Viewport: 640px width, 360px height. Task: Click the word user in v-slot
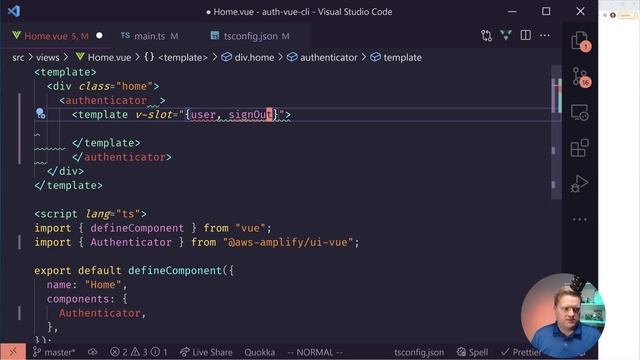203,115
